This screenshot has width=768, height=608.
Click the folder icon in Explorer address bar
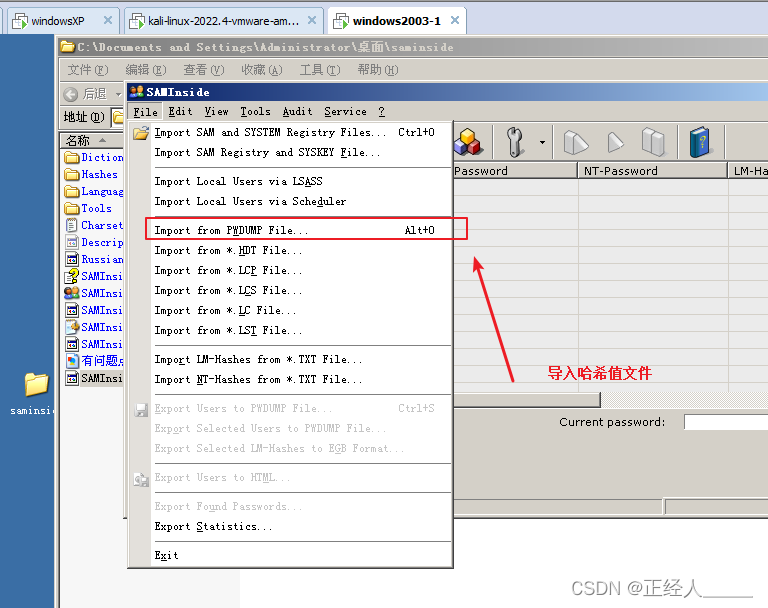[x=118, y=117]
